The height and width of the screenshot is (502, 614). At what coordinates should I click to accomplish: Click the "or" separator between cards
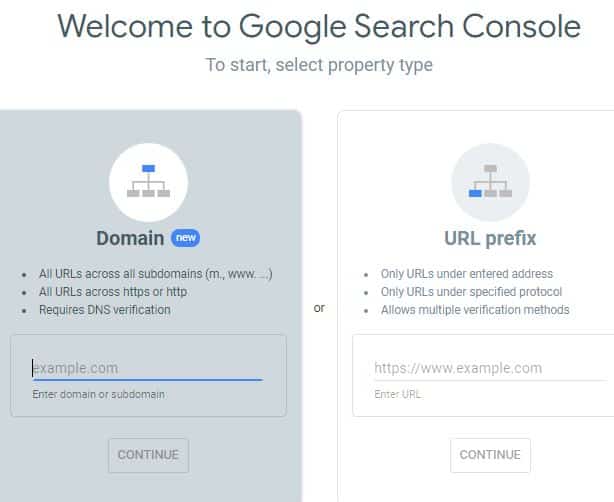point(319,308)
